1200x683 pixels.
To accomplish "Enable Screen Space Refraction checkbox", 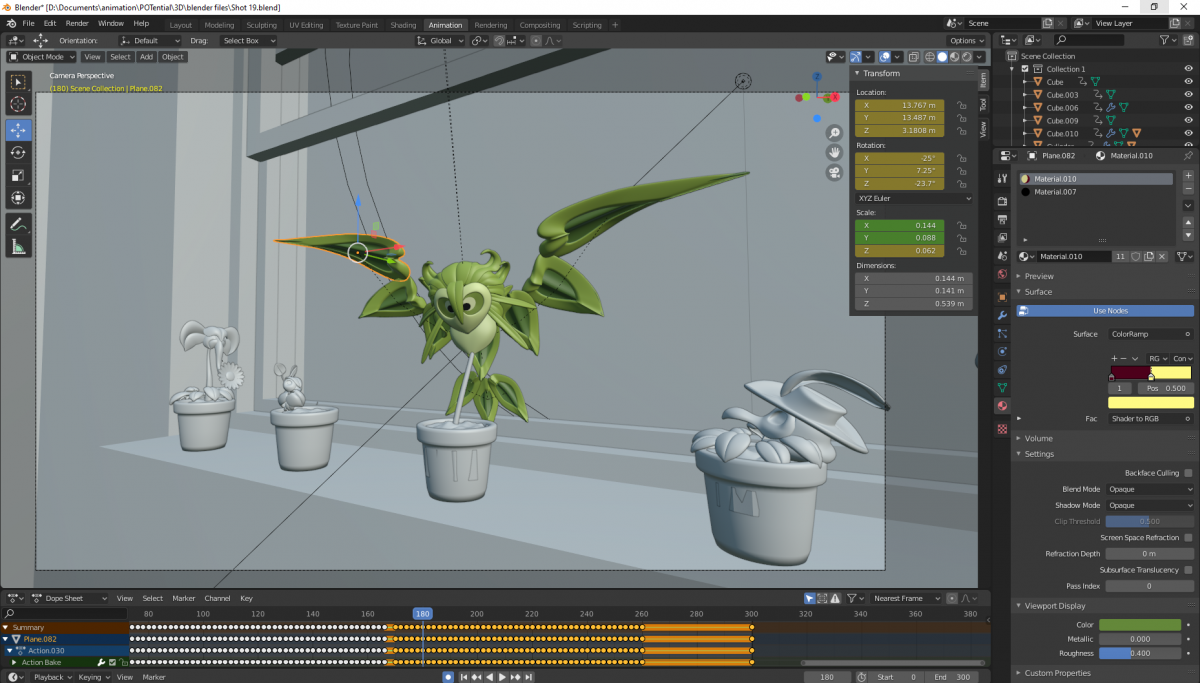I will click(1188, 537).
